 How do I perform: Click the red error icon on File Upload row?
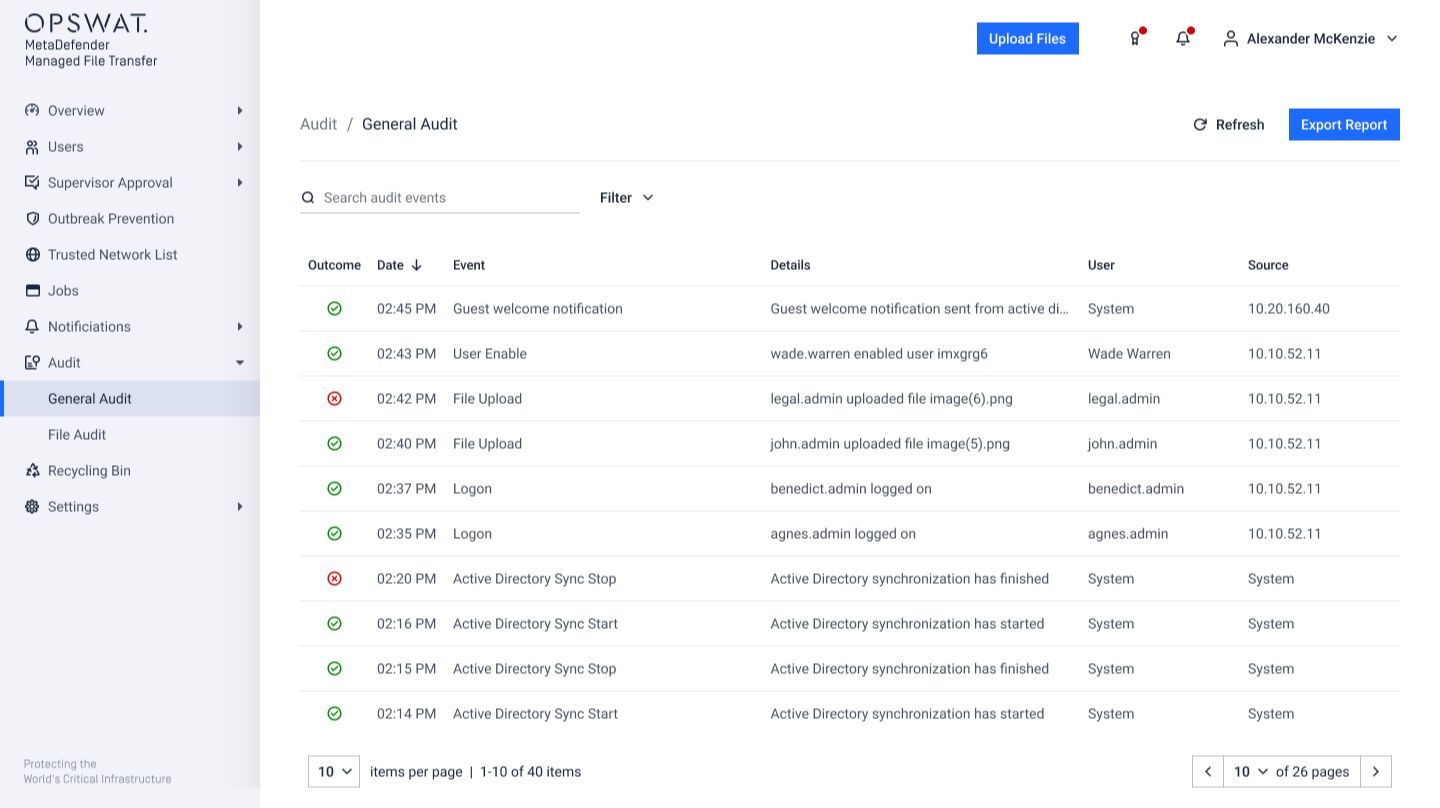tap(334, 398)
